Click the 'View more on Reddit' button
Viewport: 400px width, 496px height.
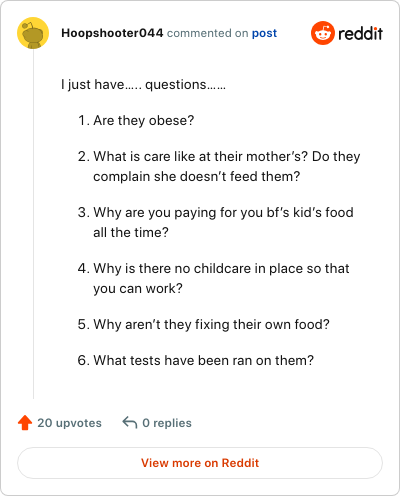click(x=200, y=463)
